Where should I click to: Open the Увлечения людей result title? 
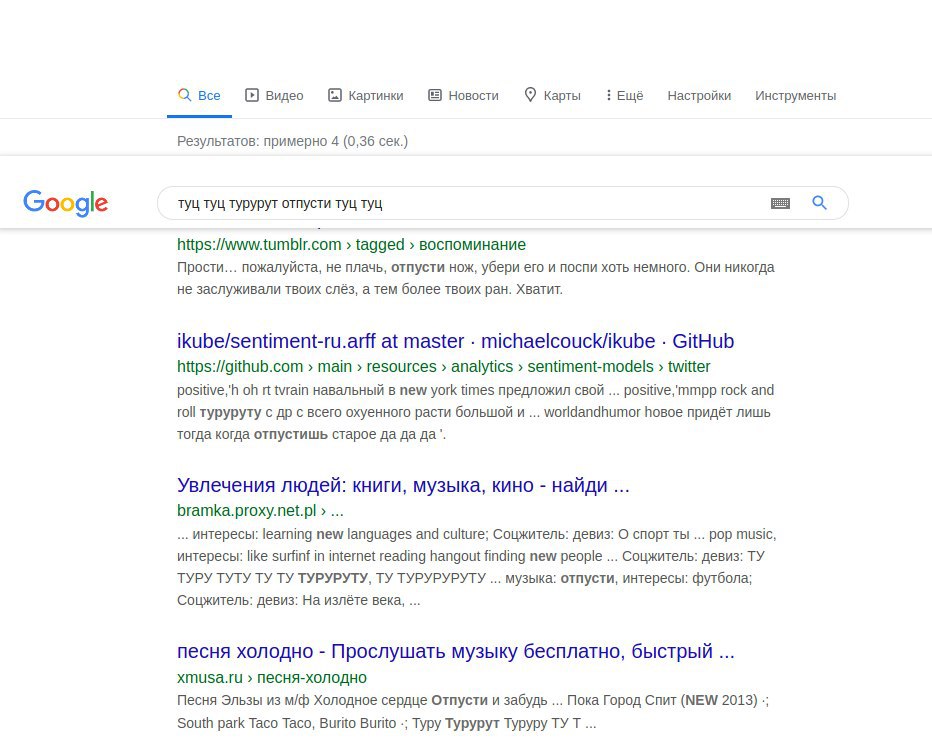pos(403,485)
